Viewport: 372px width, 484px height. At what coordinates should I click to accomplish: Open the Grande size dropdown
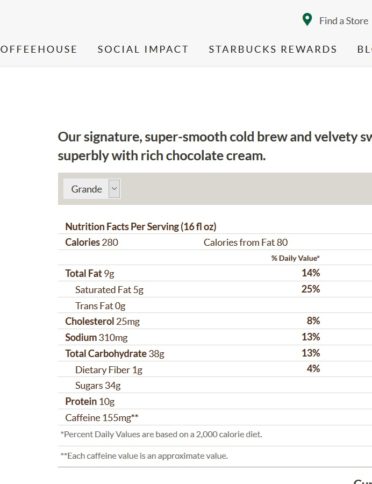coord(92,189)
